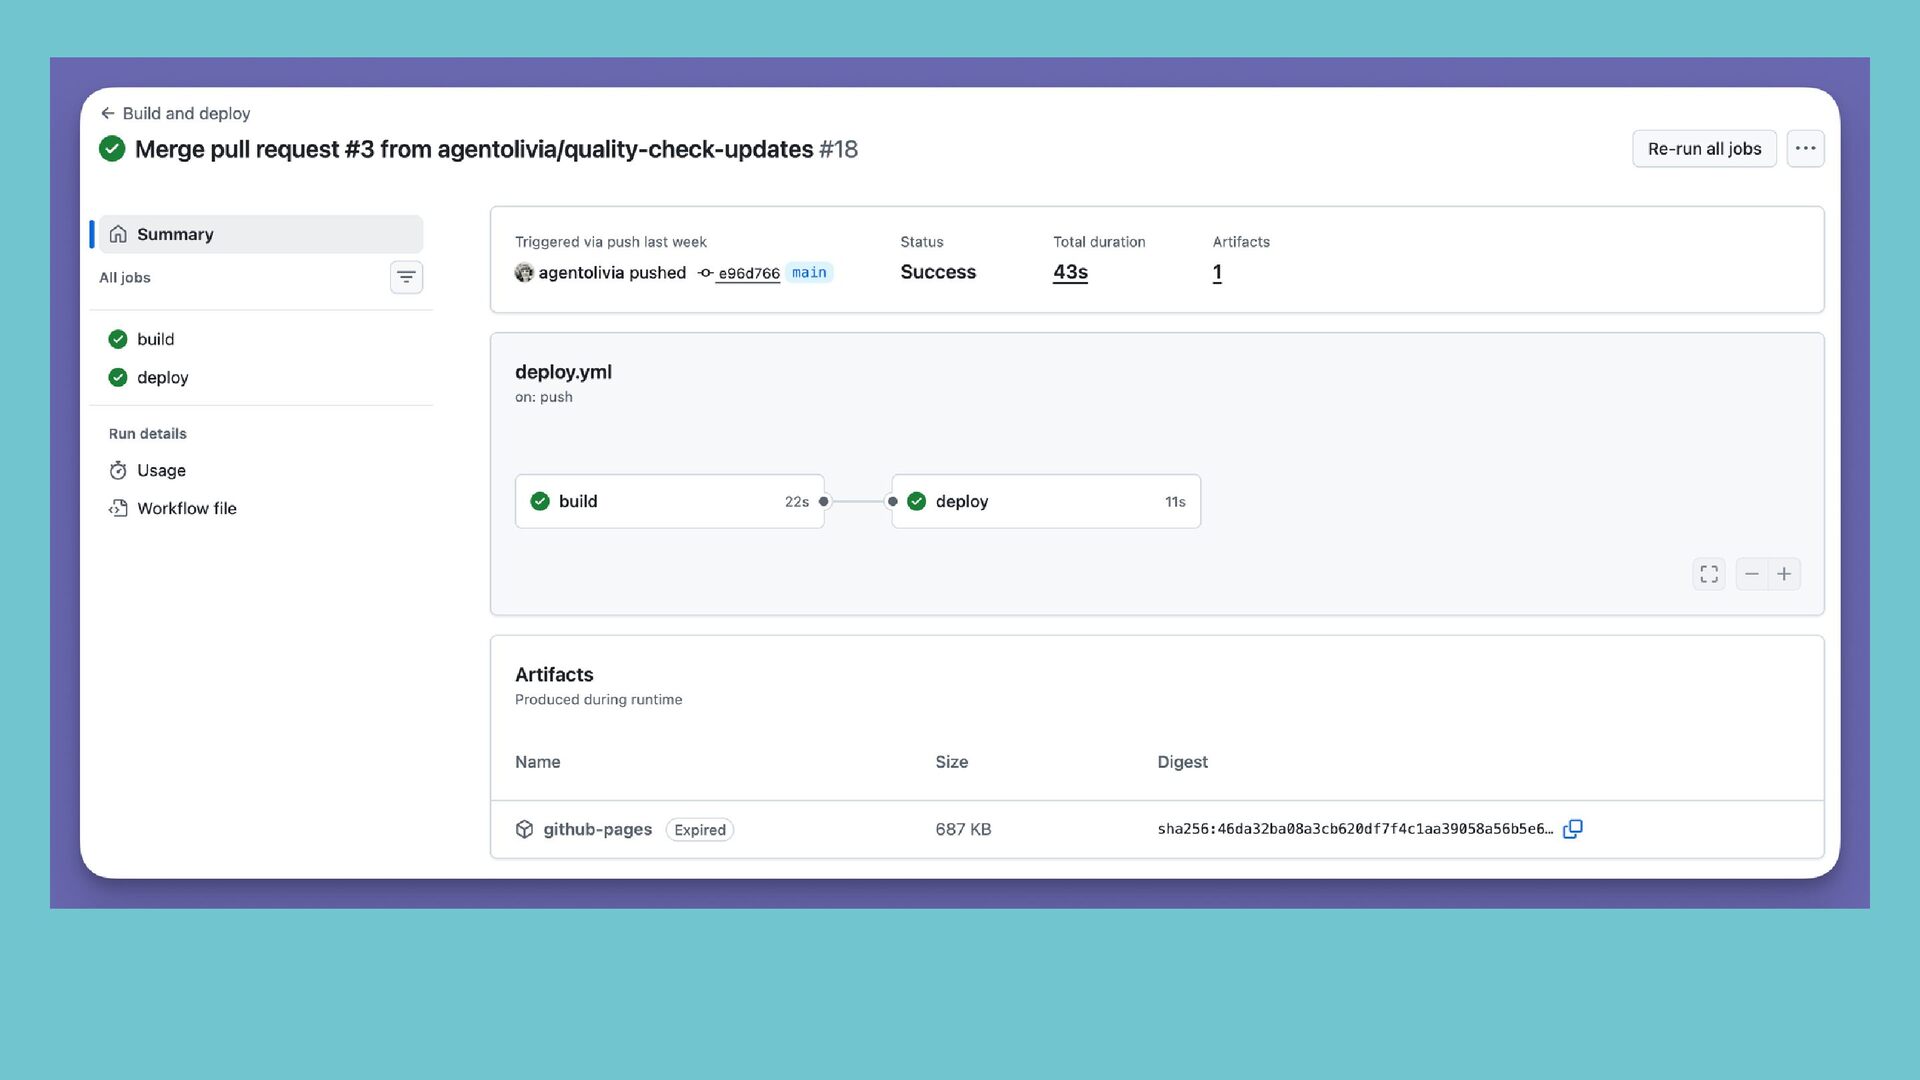1920x1080 pixels.
Task: Zoom in the workflow graph
Action: [x=1784, y=574]
